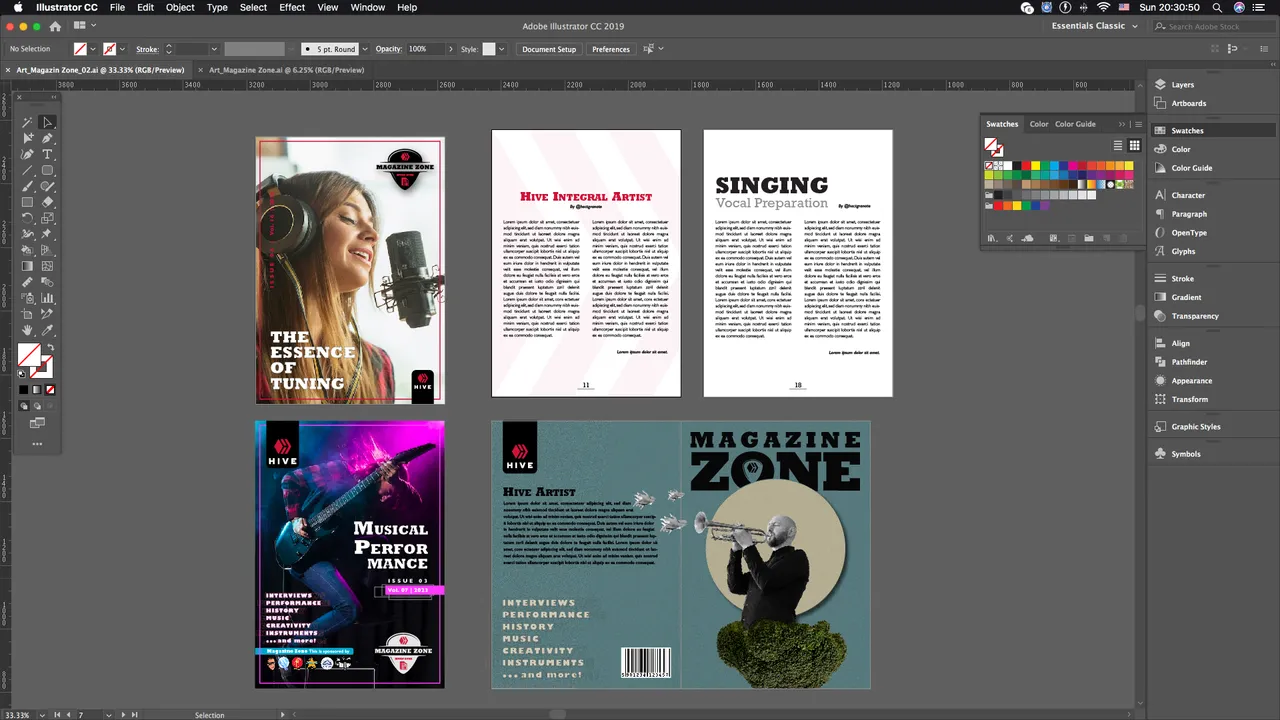Screen dimensions: 1280x720
Task: Select the Hand tool
Action: [x=27, y=330]
